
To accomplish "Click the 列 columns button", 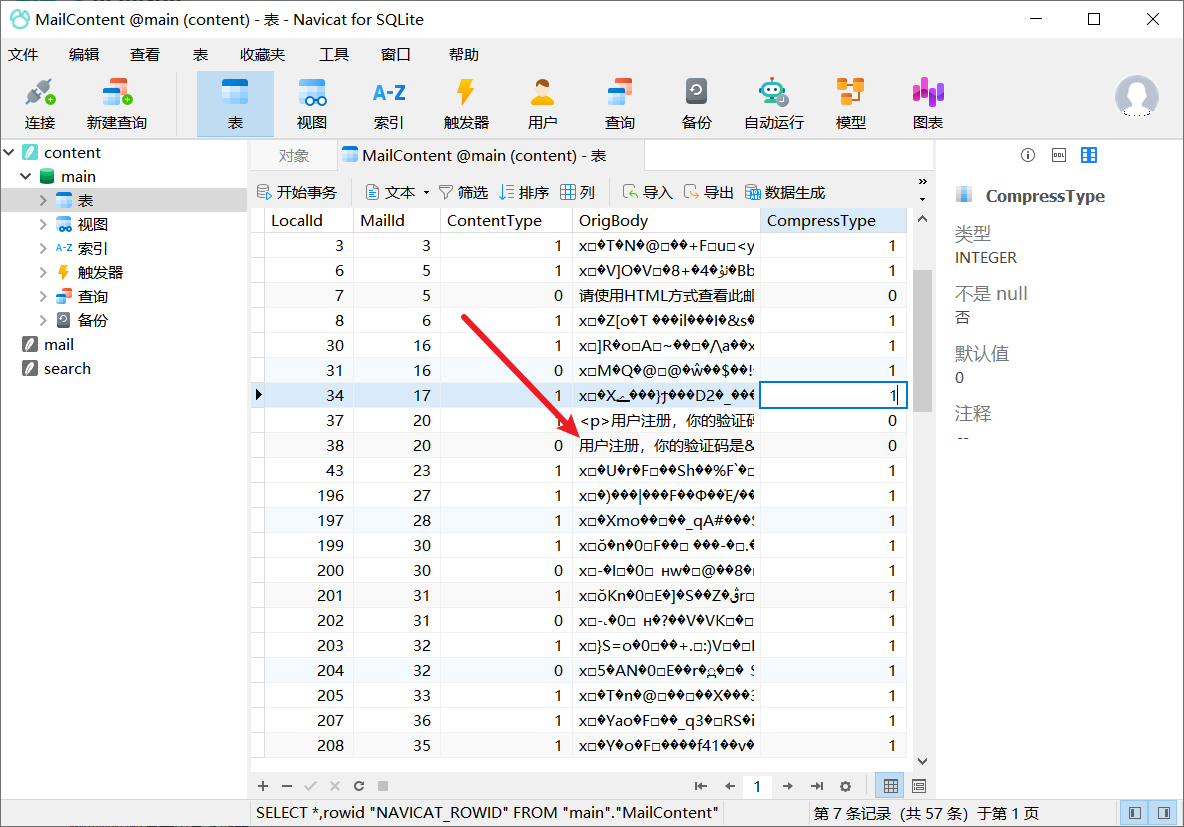I will (578, 193).
